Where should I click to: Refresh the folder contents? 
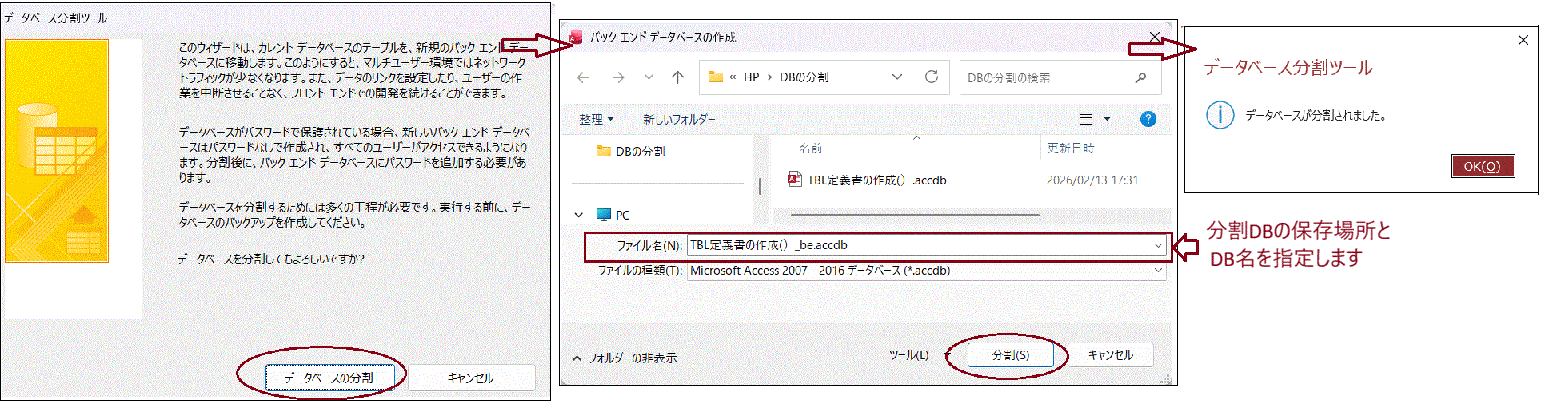tap(930, 76)
